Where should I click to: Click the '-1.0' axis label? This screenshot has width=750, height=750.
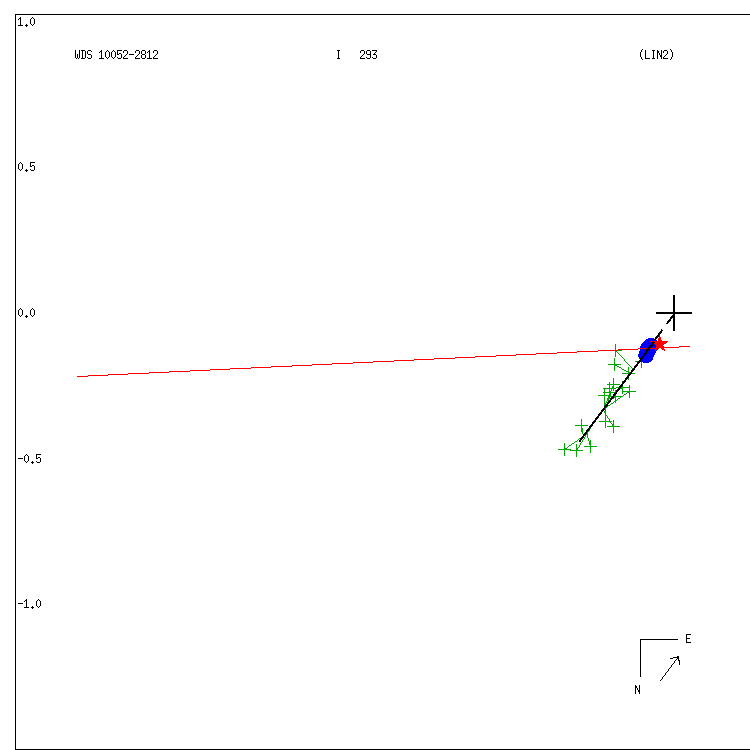coord(29,604)
